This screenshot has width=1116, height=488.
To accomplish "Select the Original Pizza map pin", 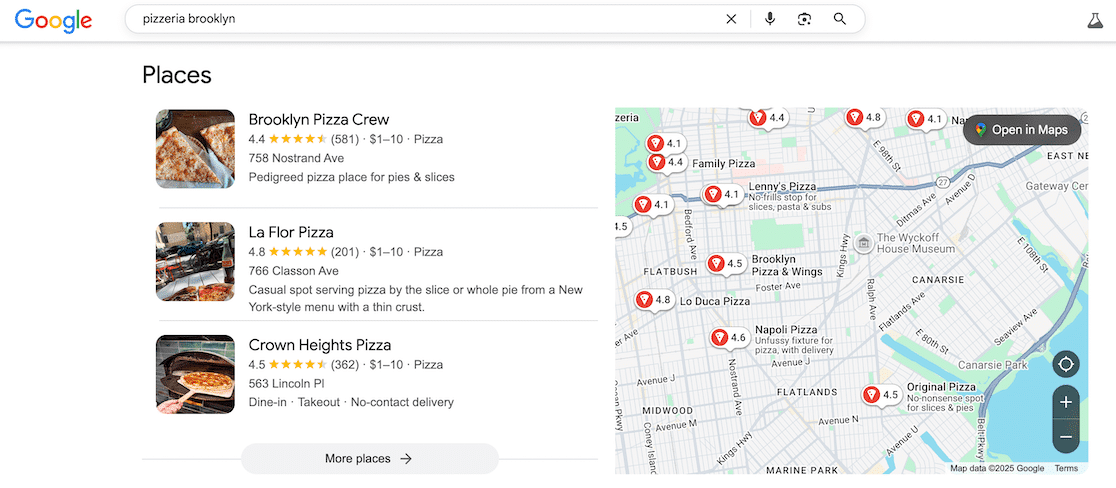I will pyautogui.click(x=872, y=394).
